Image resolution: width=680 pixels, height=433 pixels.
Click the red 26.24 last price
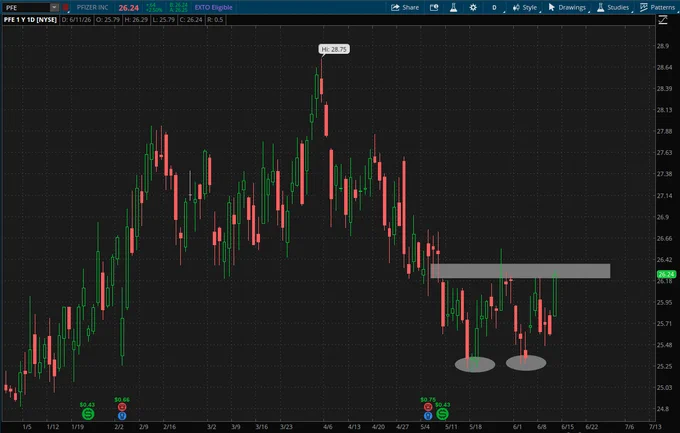128,8
